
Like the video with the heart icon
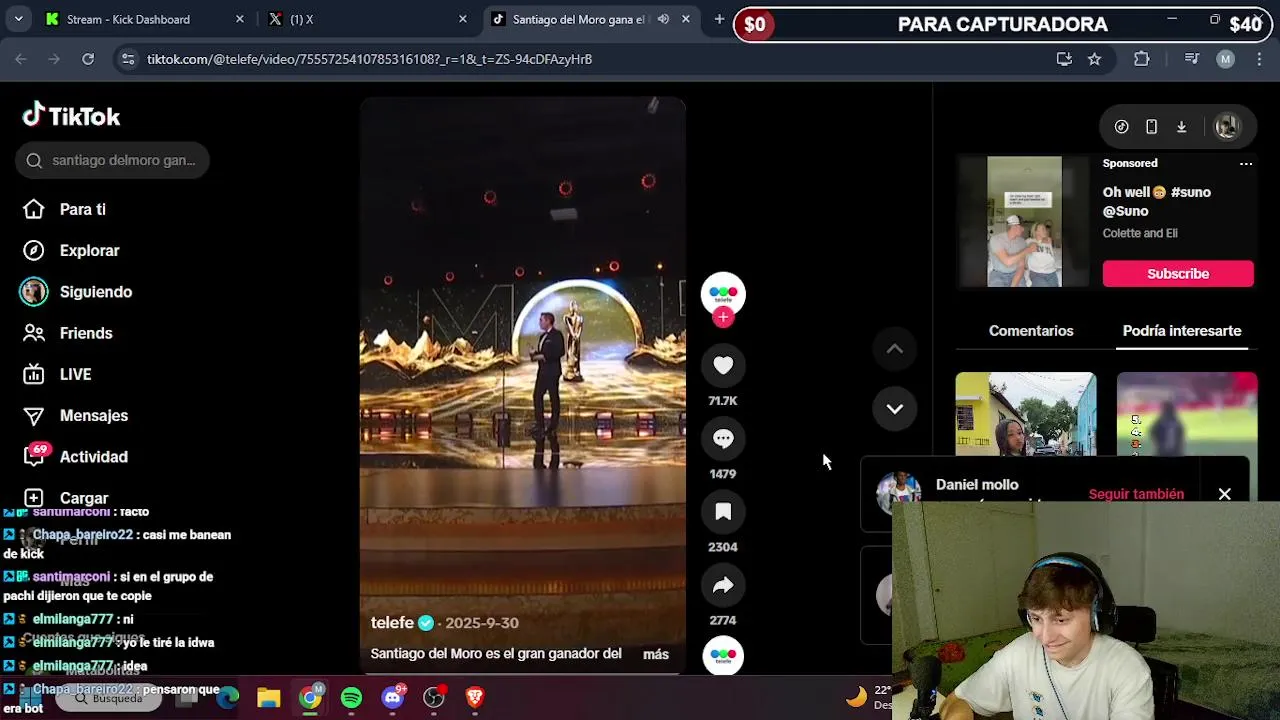click(723, 366)
